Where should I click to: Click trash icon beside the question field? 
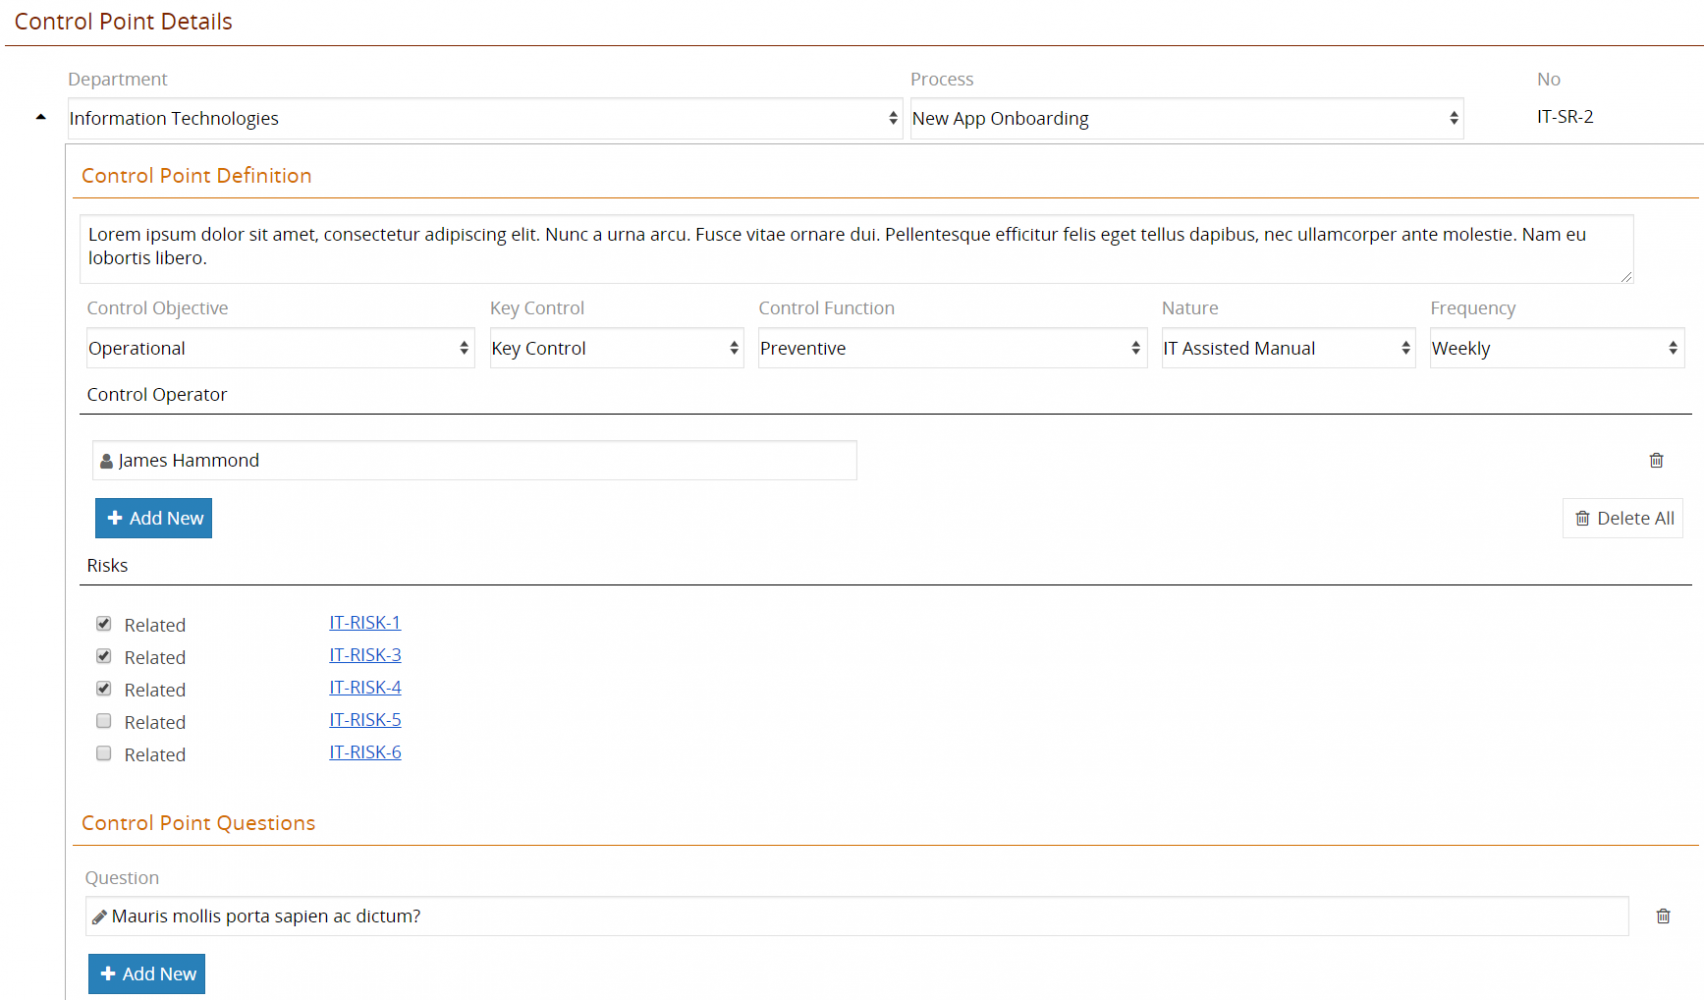pyautogui.click(x=1663, y=916)
